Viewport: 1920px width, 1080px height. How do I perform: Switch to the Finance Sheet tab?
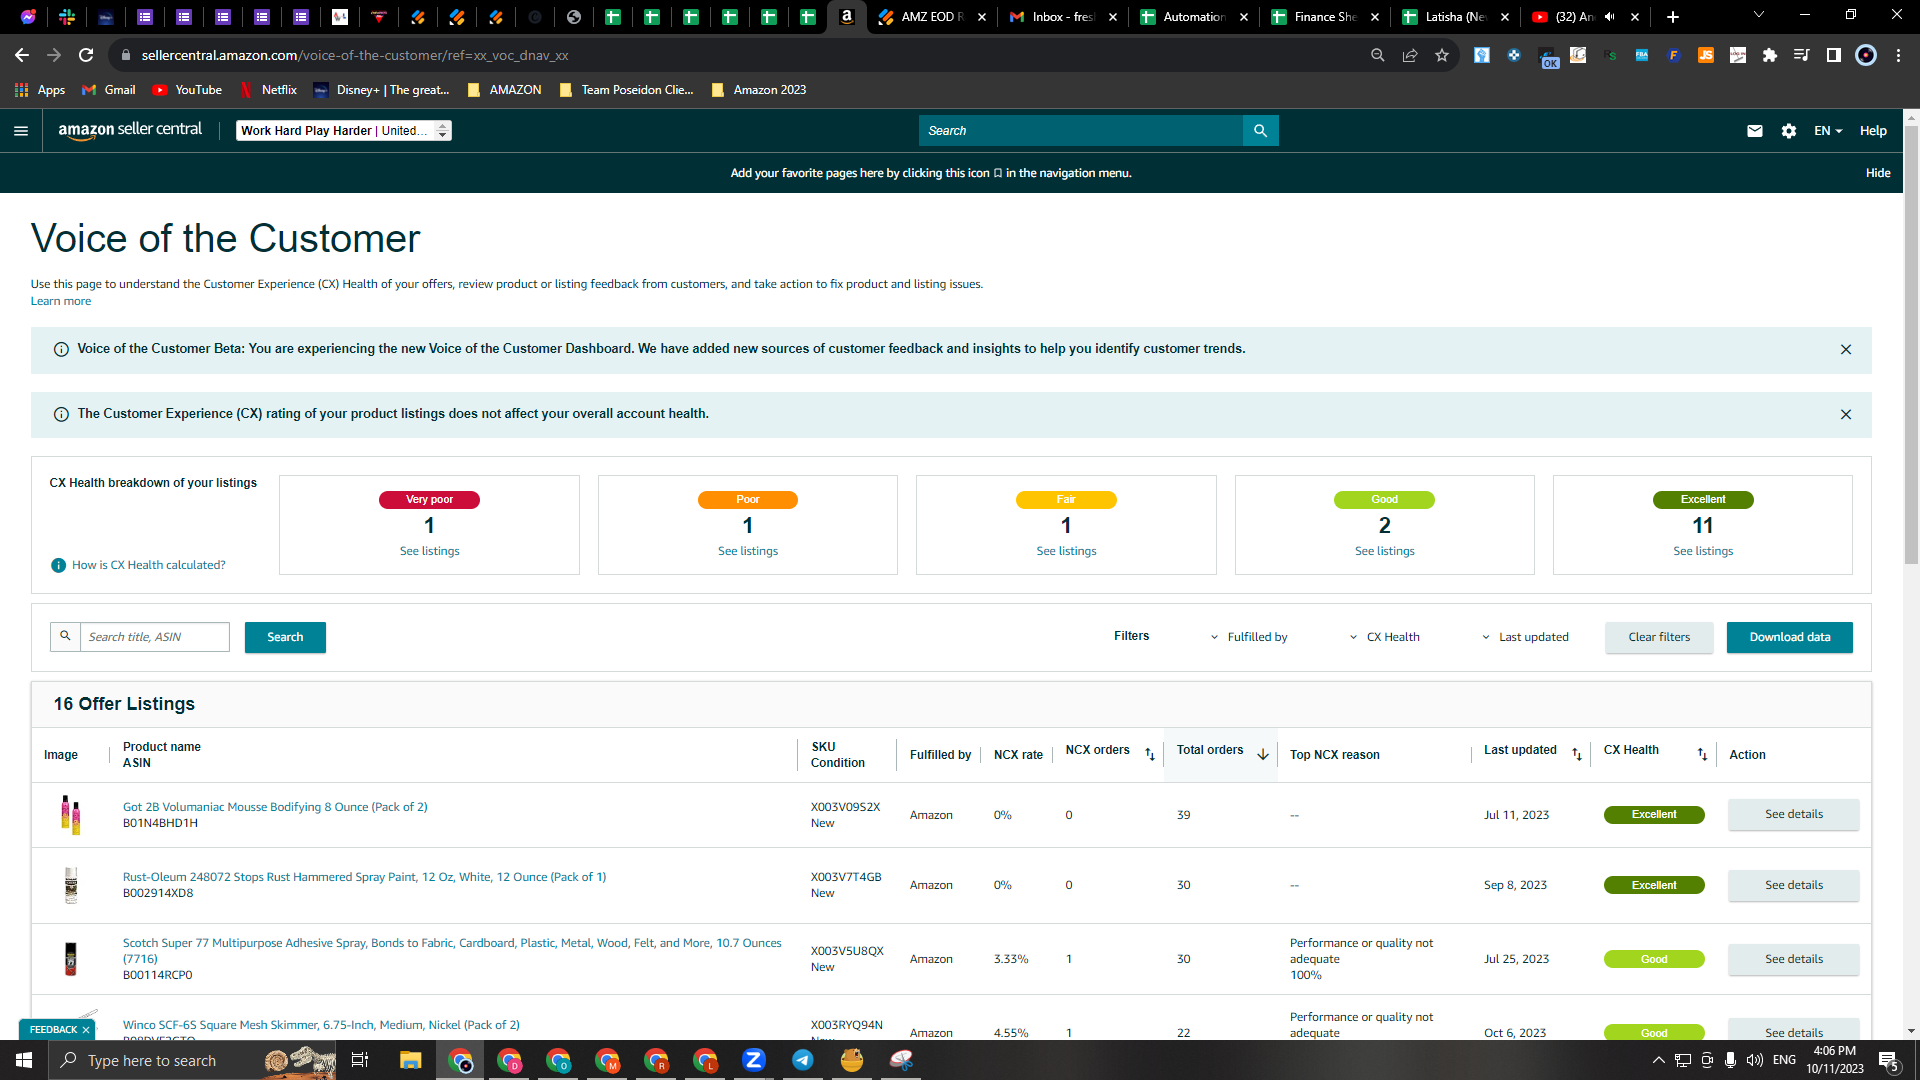[1324, 17]
